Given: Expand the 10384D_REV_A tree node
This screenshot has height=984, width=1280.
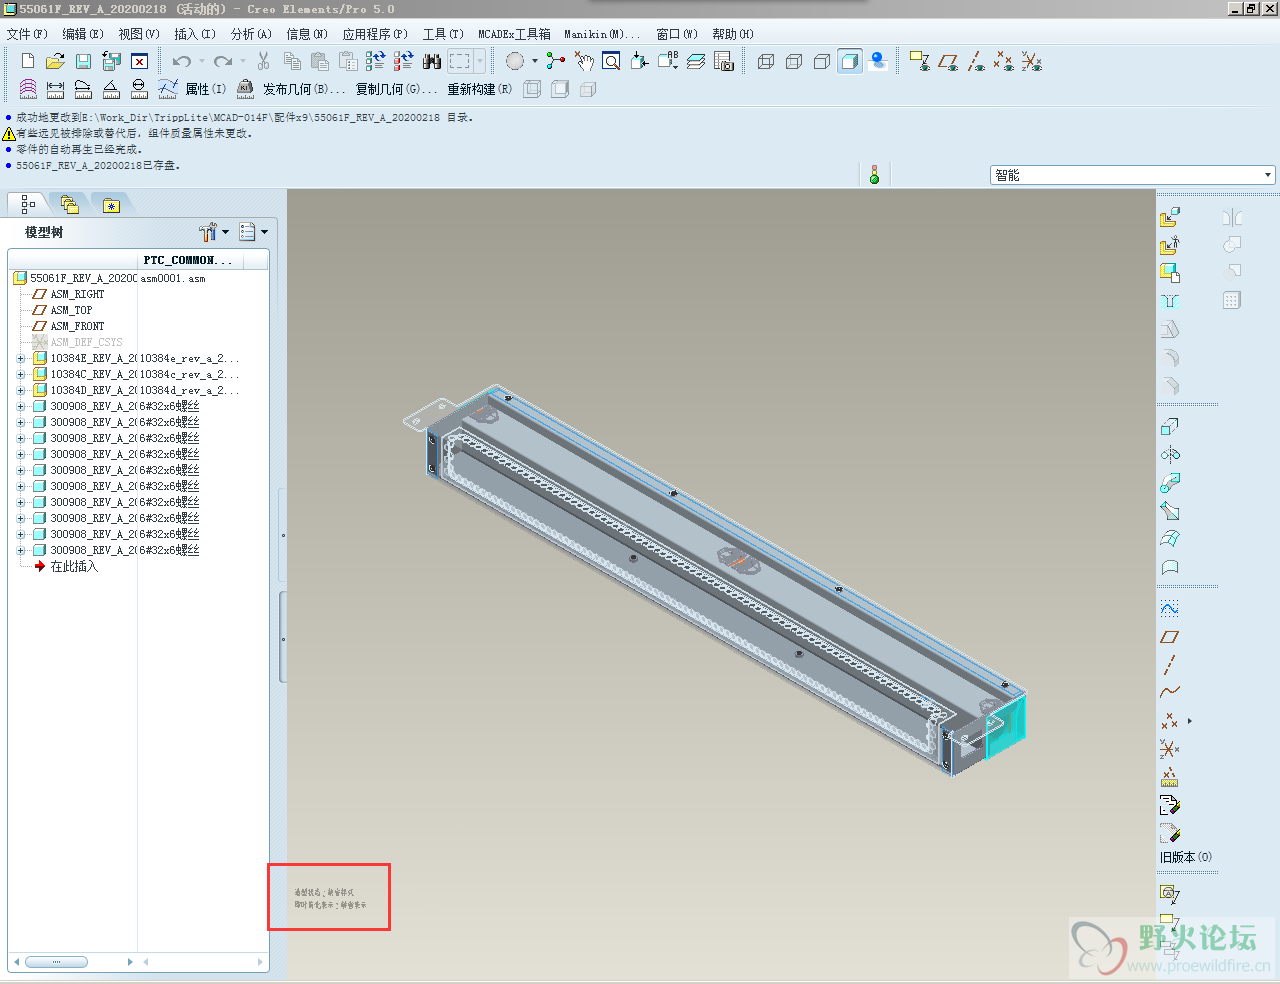Looking at the screenshot, I should point(21,390).
